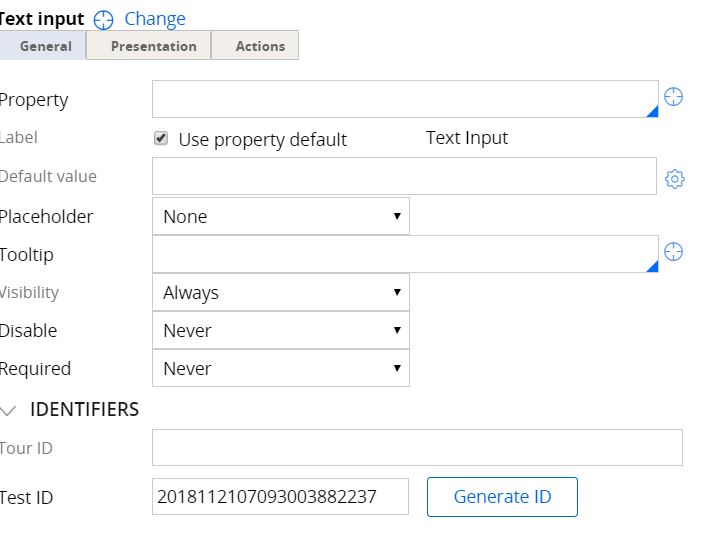The width and height of the screenshot is (709, 554).
Task: Click the crosshair icon next to Text input
Action: pyautogui.click(x=104, y=19)
